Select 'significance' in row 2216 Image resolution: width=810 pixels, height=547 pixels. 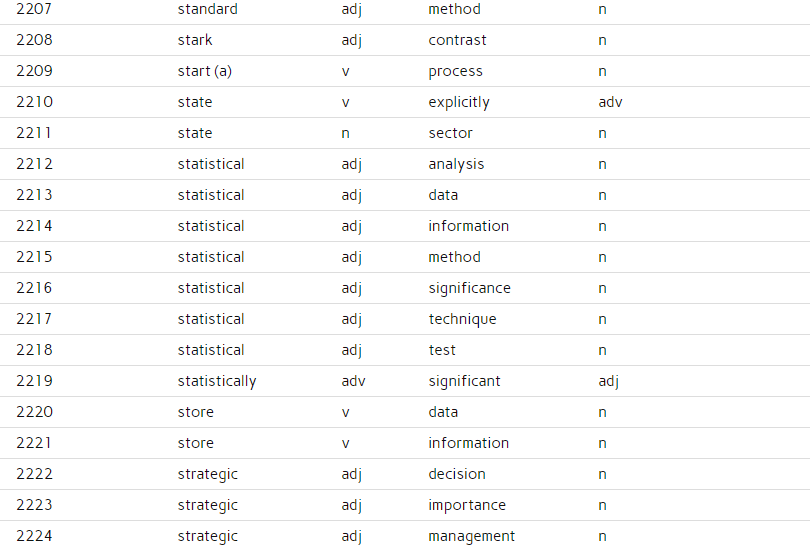470,288
